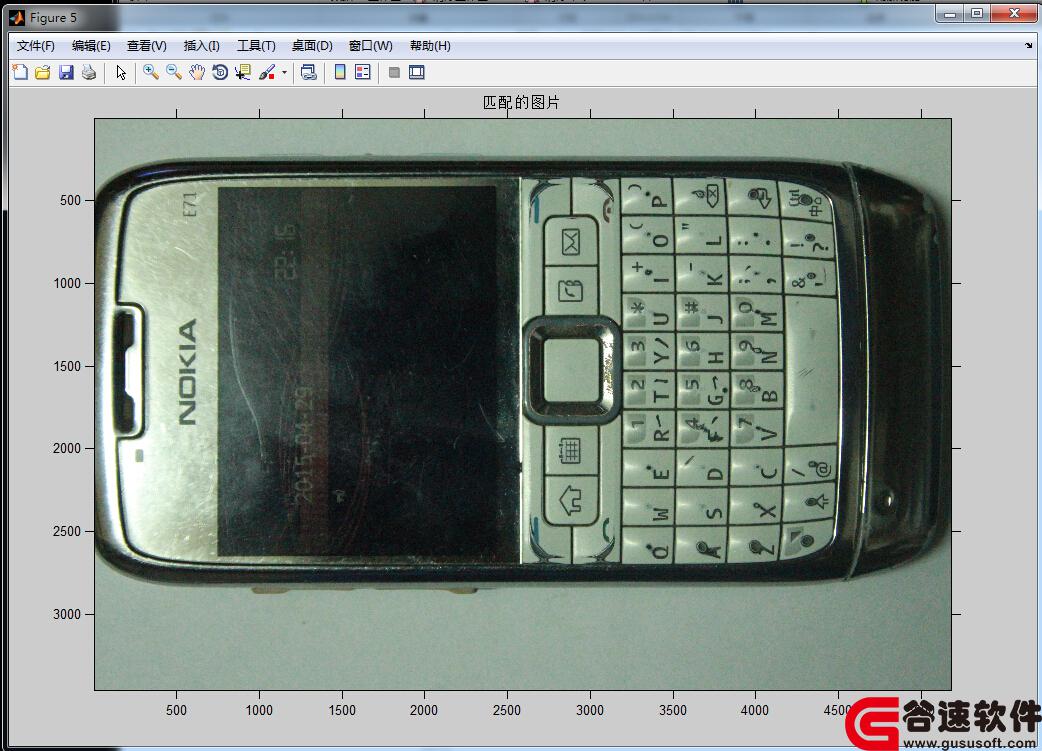1042x751 pixels.
Task: Click the MATLAB logo in the title bar
Action: (x=17, y=18)
